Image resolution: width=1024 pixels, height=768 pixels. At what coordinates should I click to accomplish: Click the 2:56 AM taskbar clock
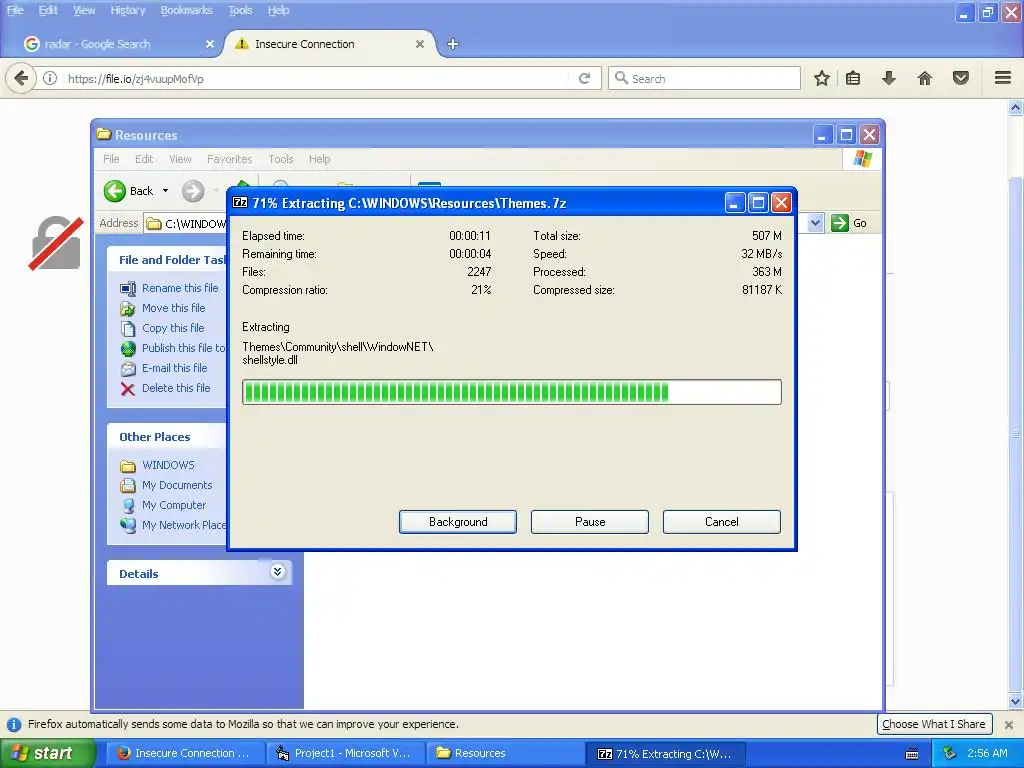coord(987,753)
